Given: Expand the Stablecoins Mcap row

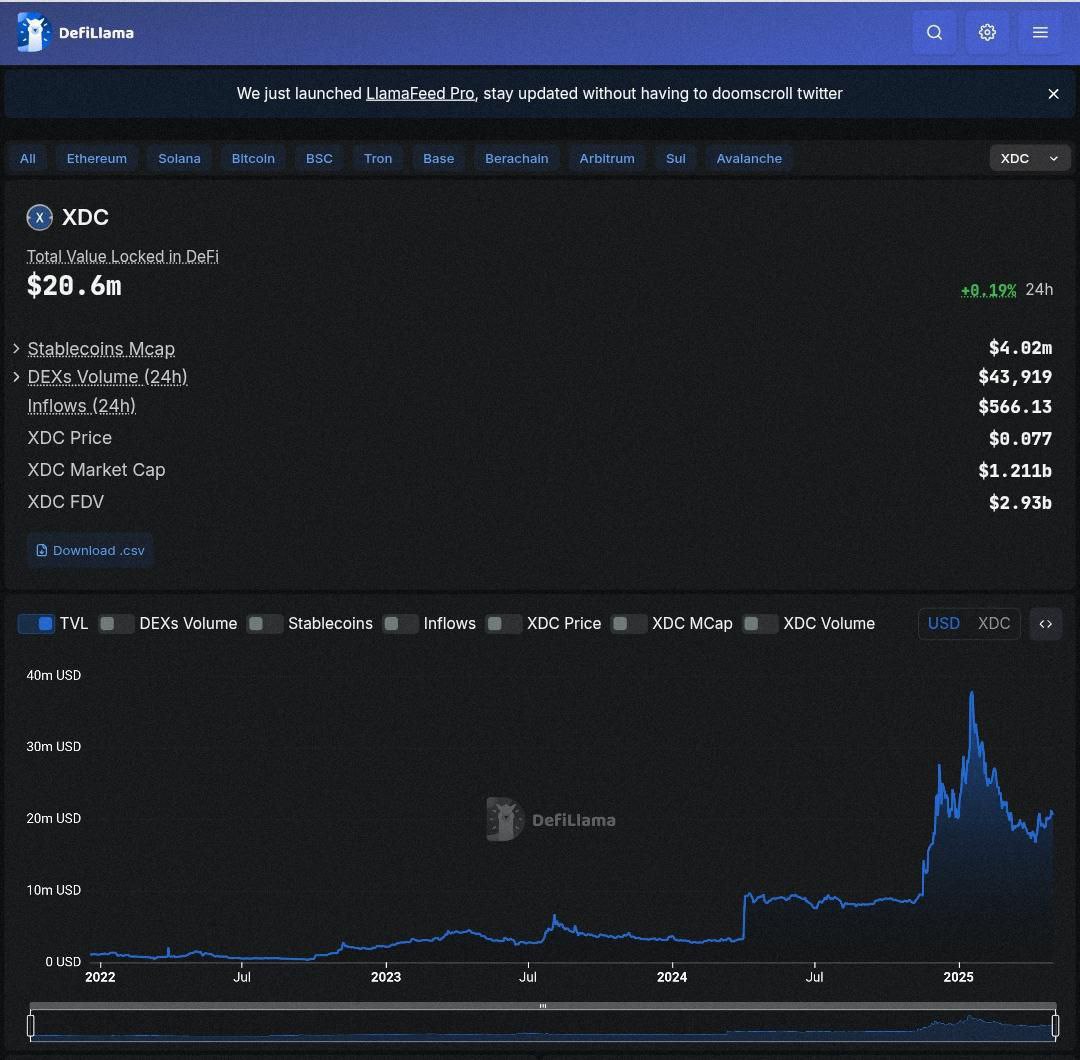Looking at the screenshot, I should [17, 349].
